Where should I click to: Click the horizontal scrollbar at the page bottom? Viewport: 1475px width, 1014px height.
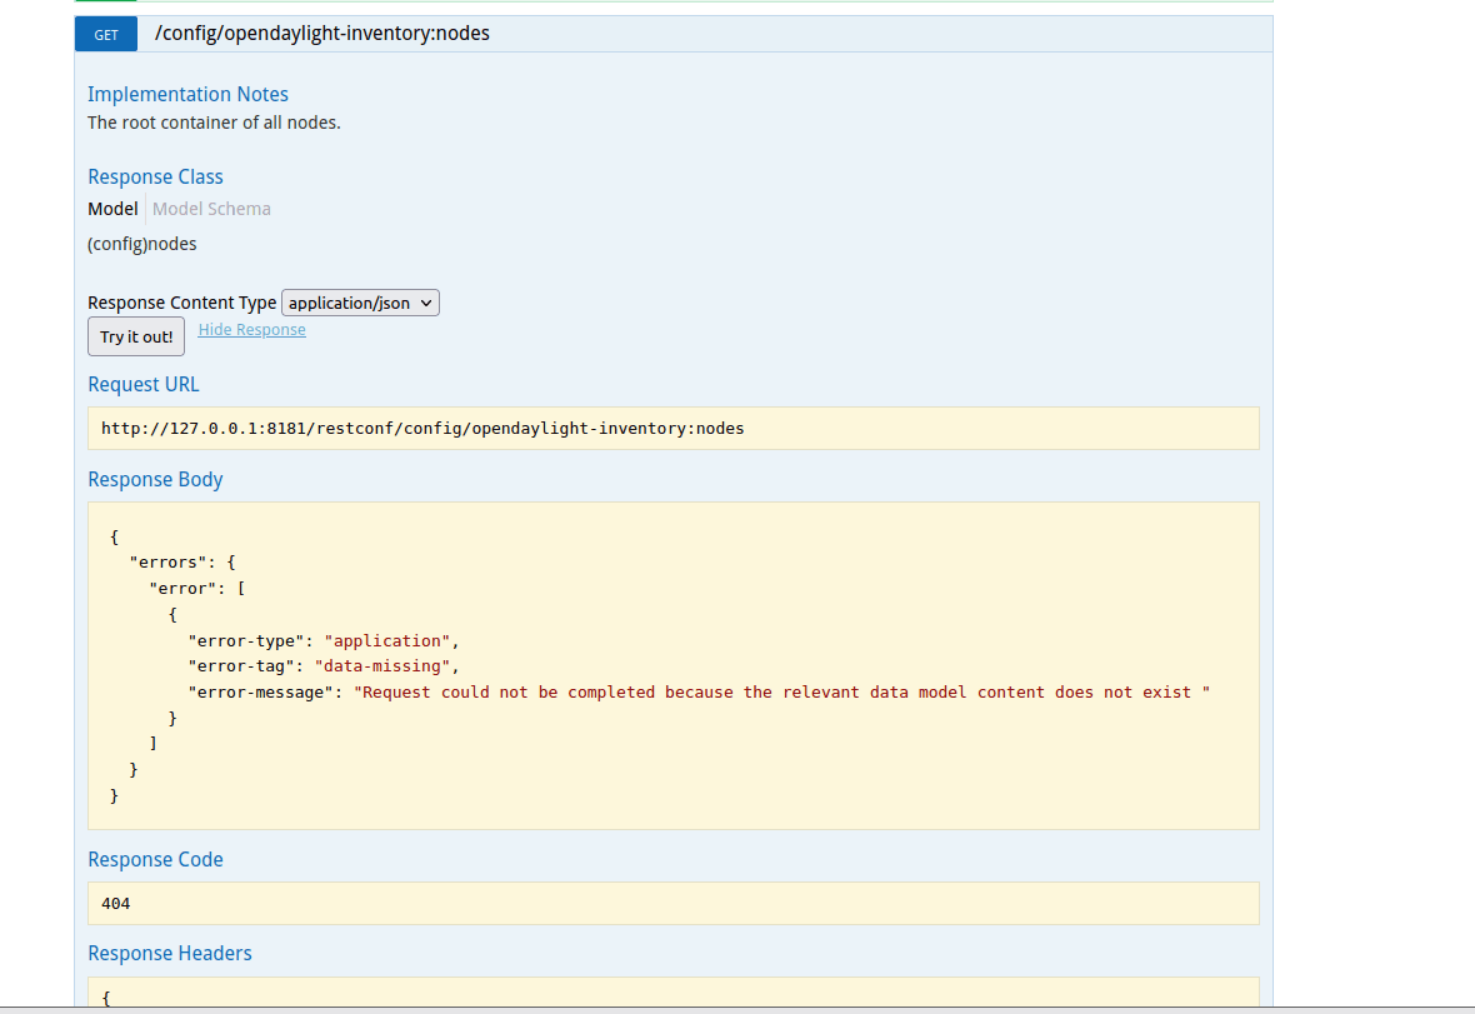coord(737,1010)
